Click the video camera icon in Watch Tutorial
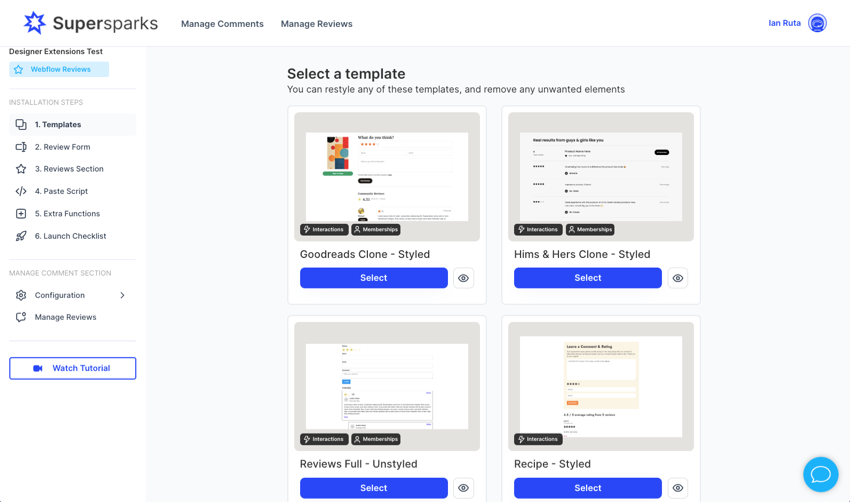The width and height of the screenshot is (850, 502). tap(37, 368)
